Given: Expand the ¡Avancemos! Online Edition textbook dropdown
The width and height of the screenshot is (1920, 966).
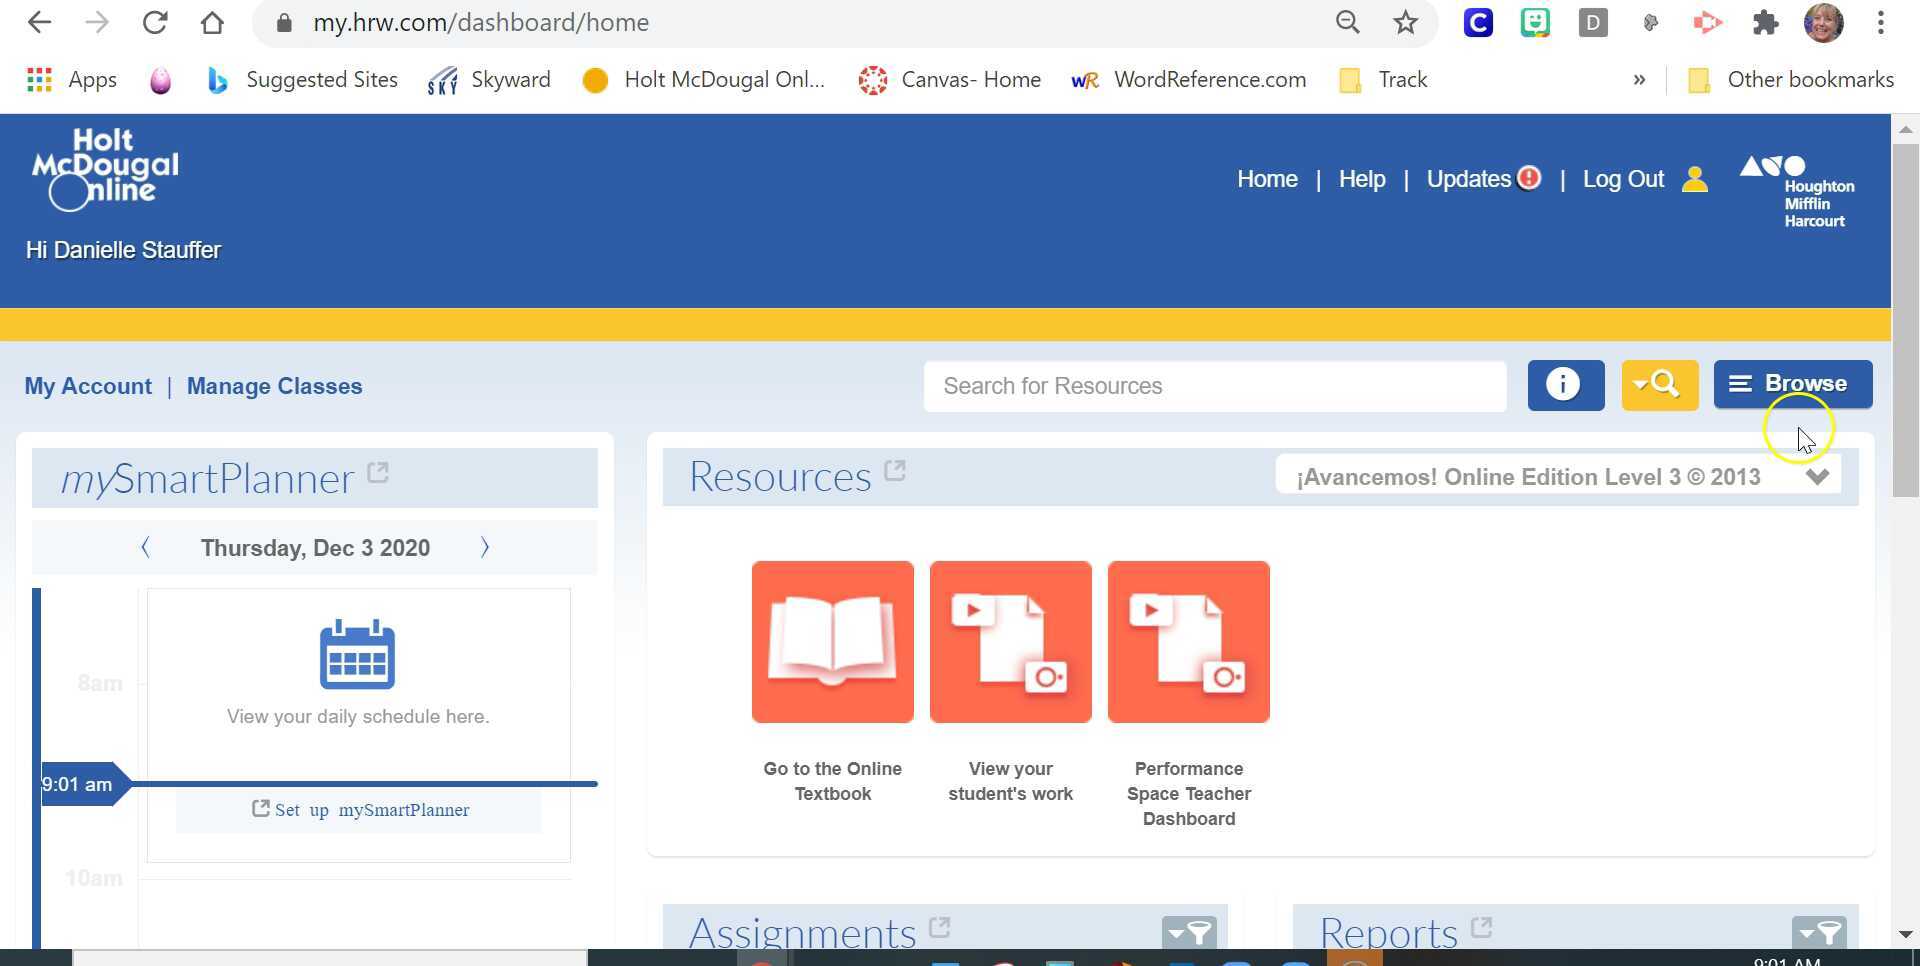Looking at the screenshot, I should (x=1817, y=477).
